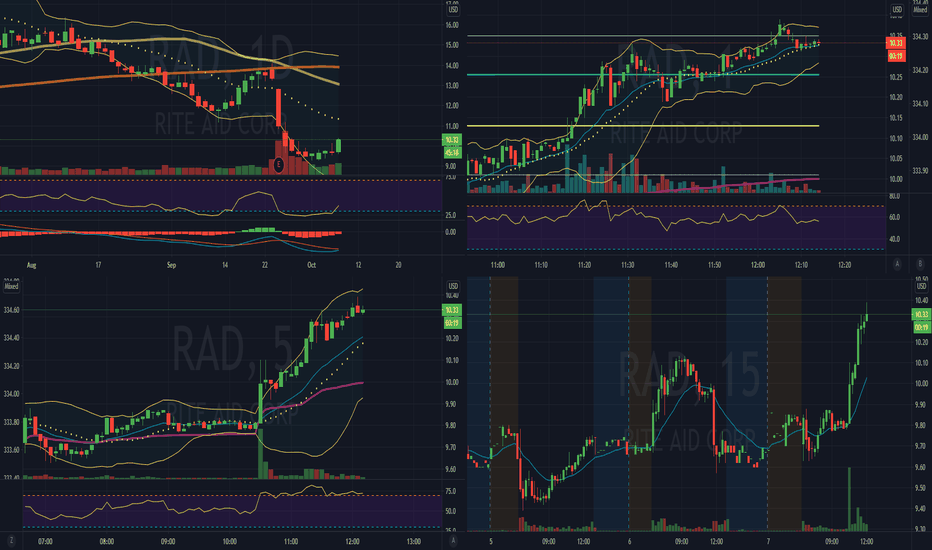Click the Sep label on the daily time axis
Screen dimensions: 932x550
coord(171,265)
